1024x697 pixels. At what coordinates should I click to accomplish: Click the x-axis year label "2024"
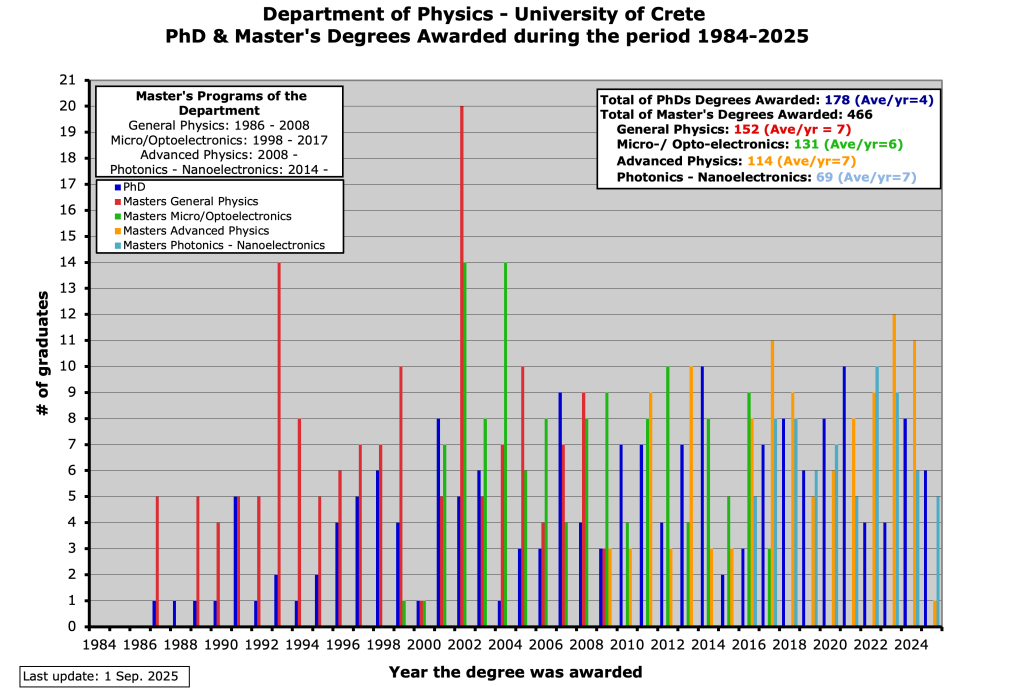point(911,645)
